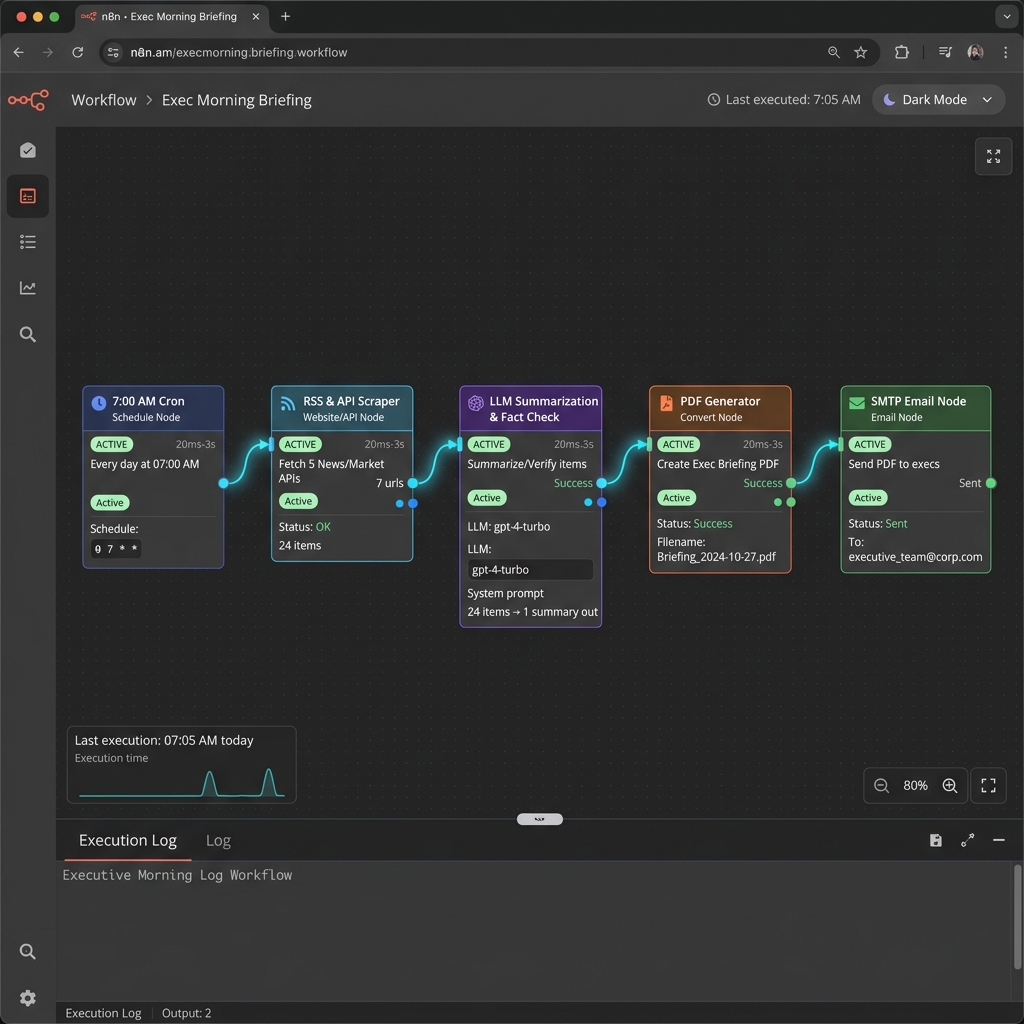Switch to the Execution Log tab

tap(128, 840)
